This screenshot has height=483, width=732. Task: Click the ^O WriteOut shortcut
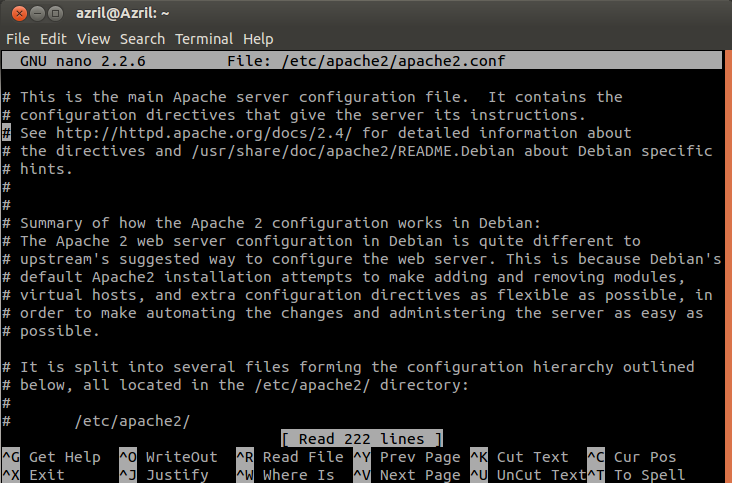169,457
